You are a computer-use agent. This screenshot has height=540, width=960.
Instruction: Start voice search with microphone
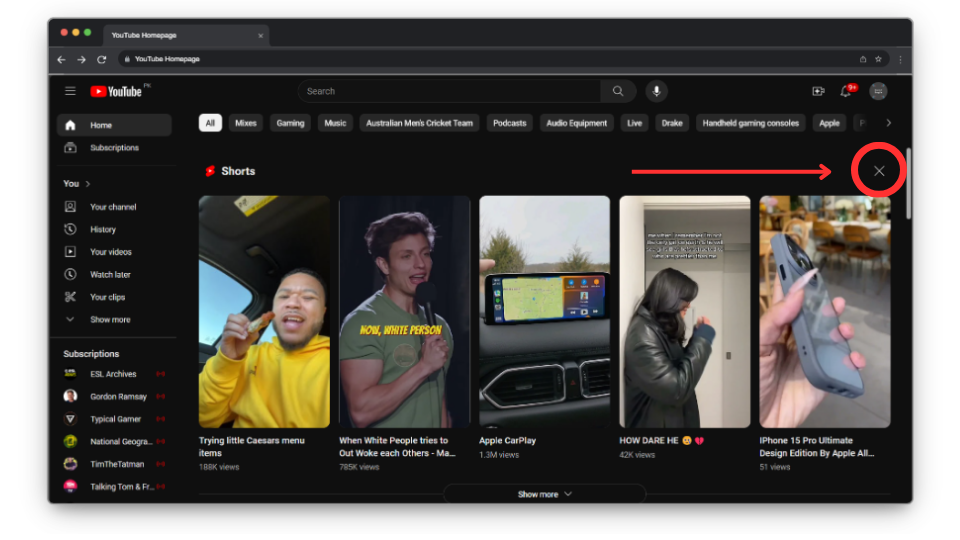656,91
